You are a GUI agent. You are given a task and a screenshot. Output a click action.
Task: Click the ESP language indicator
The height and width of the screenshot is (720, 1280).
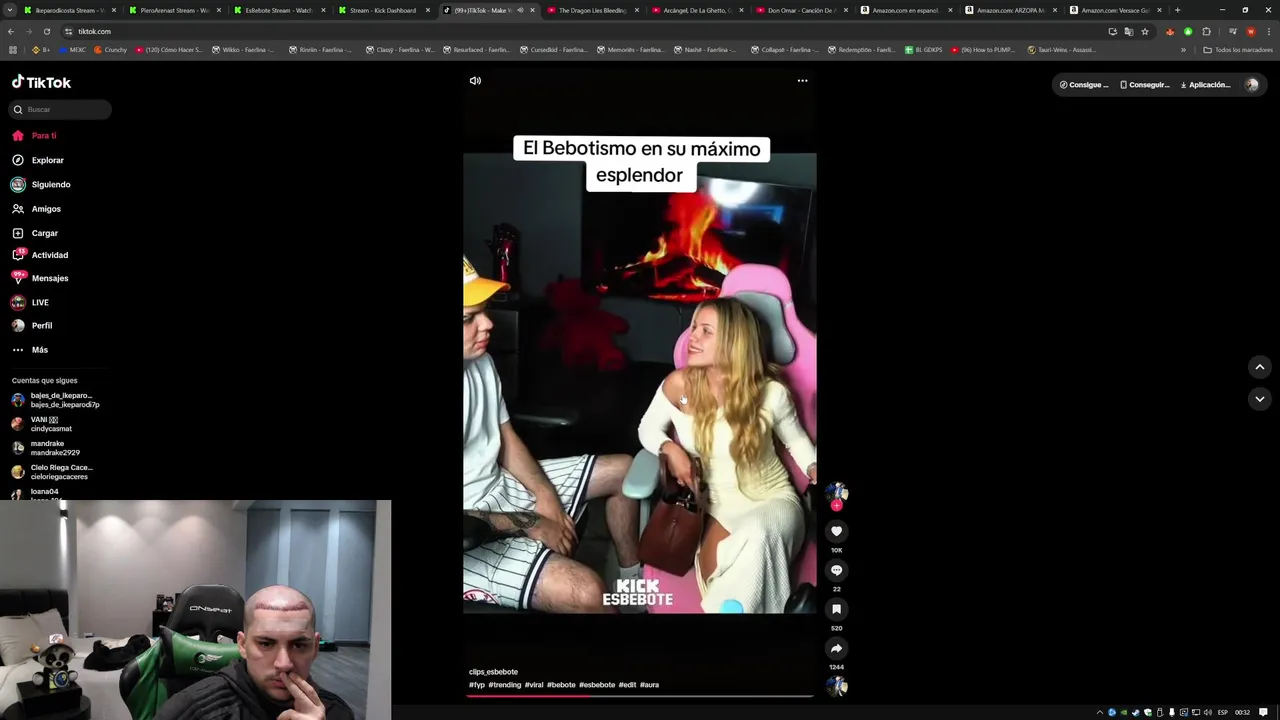(x=1222, y=712)
